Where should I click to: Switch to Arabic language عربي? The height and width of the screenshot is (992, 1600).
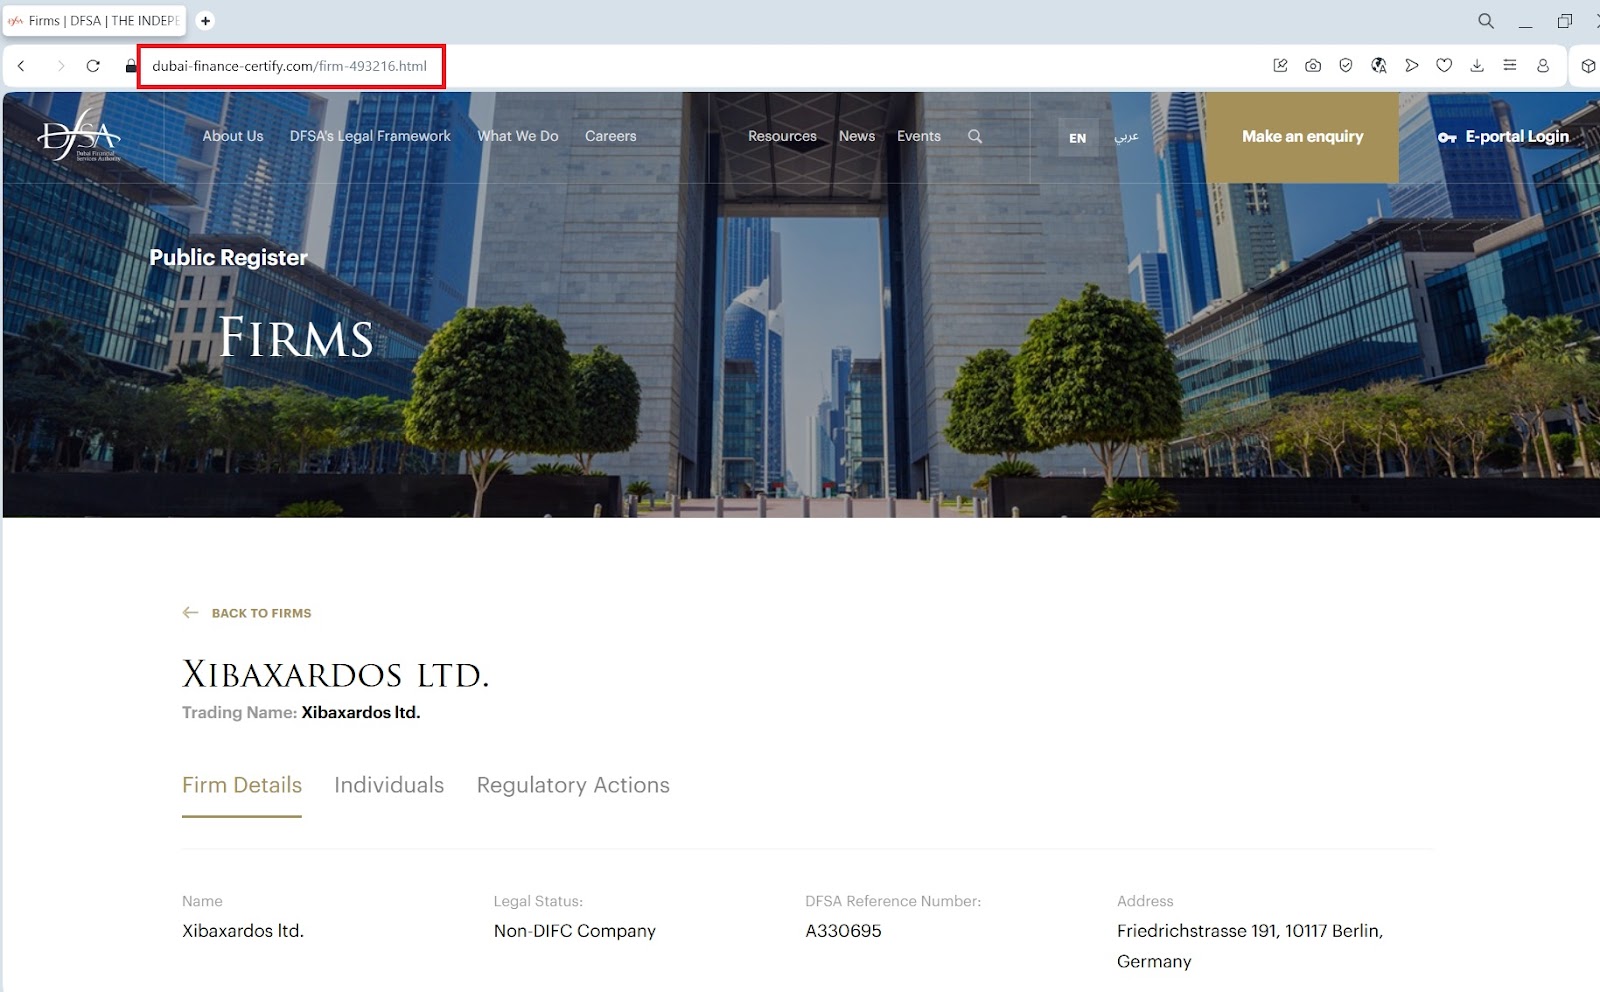[1127, 136]
